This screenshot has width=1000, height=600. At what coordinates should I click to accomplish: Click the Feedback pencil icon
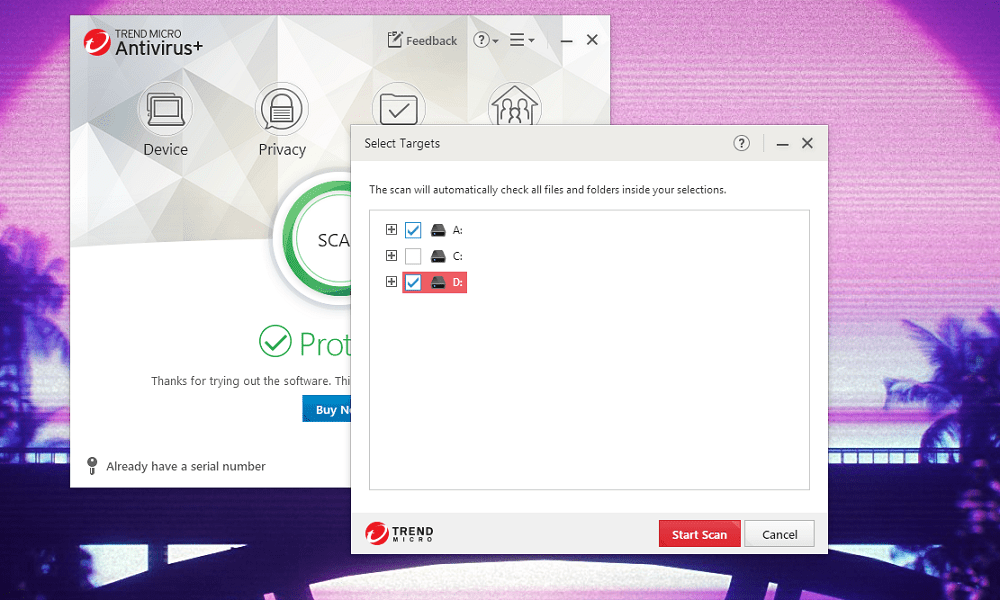point(395,40)
